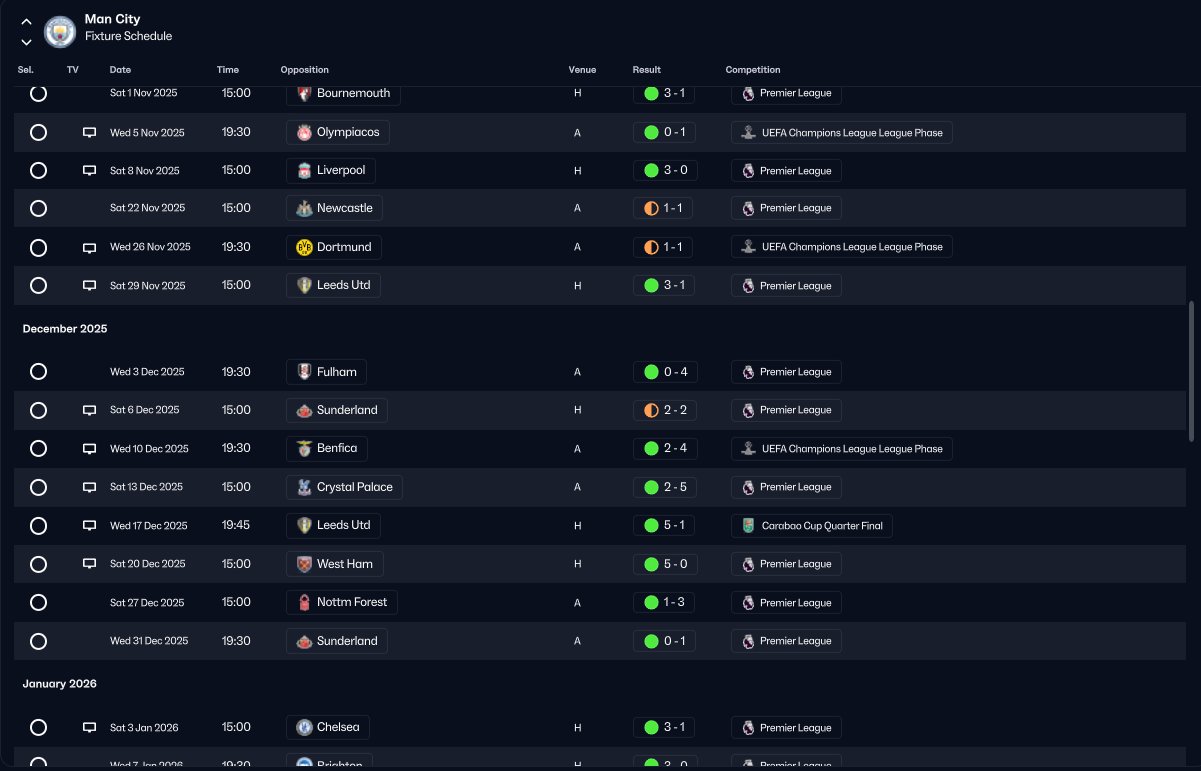1201x771 pixels.
Task: Open the Leeds Utd 5 - 1 result
Action: (x=664, y=525)
